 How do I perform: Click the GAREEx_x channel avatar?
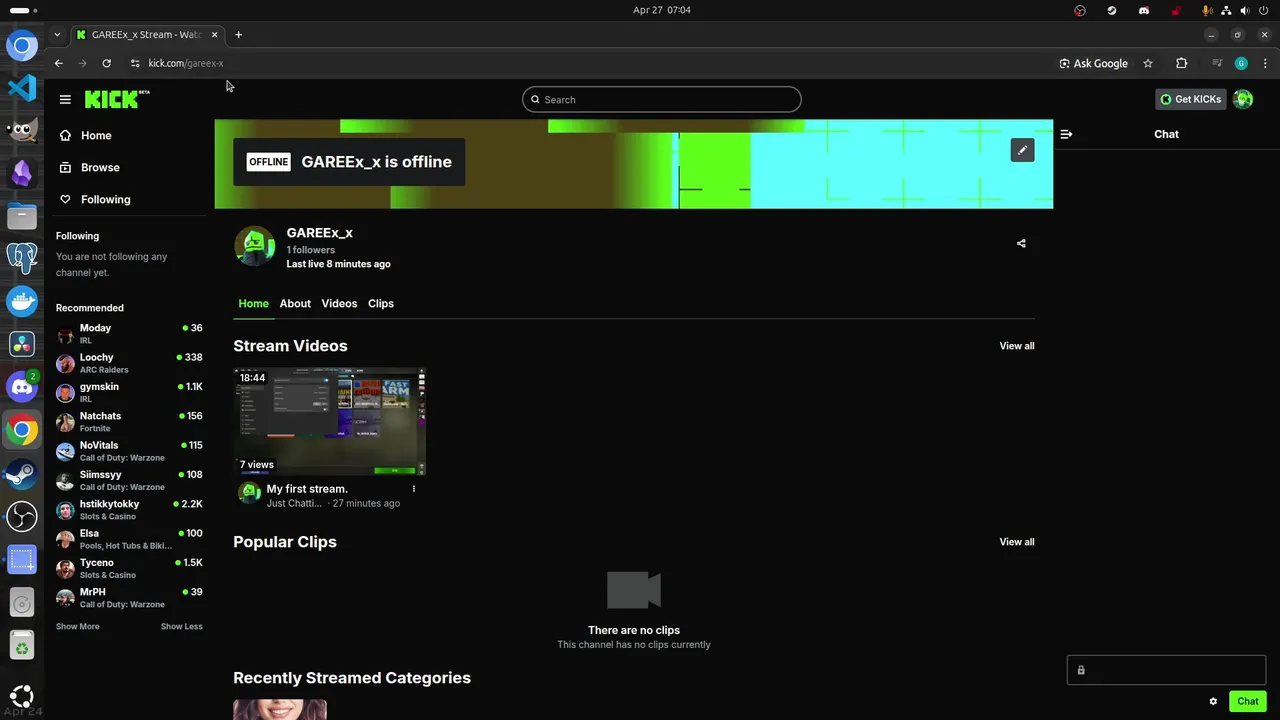point(254,247)
